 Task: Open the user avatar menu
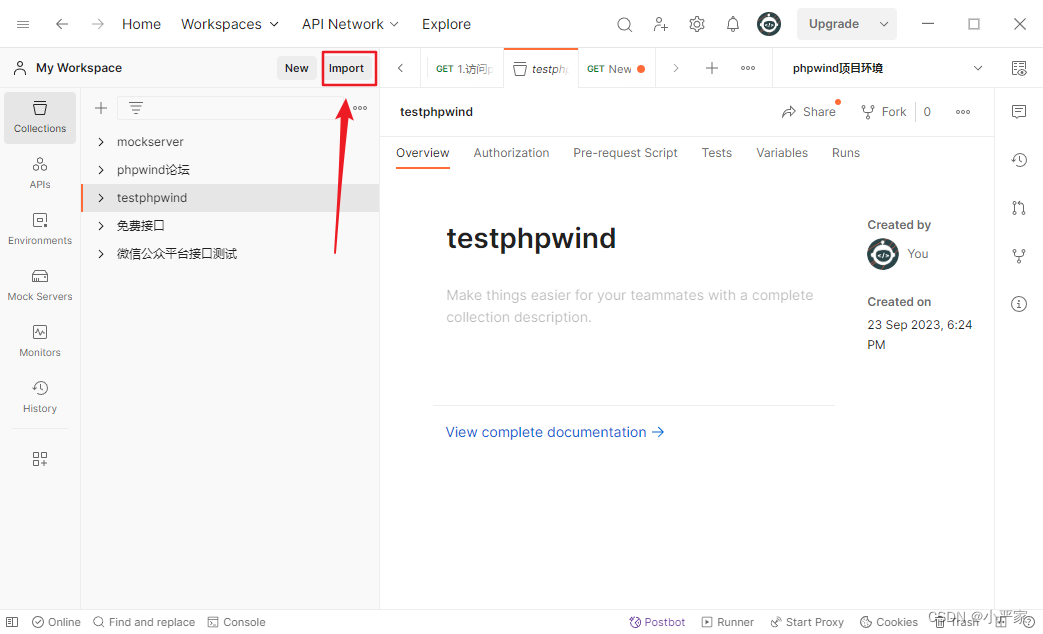click(768, 24)
